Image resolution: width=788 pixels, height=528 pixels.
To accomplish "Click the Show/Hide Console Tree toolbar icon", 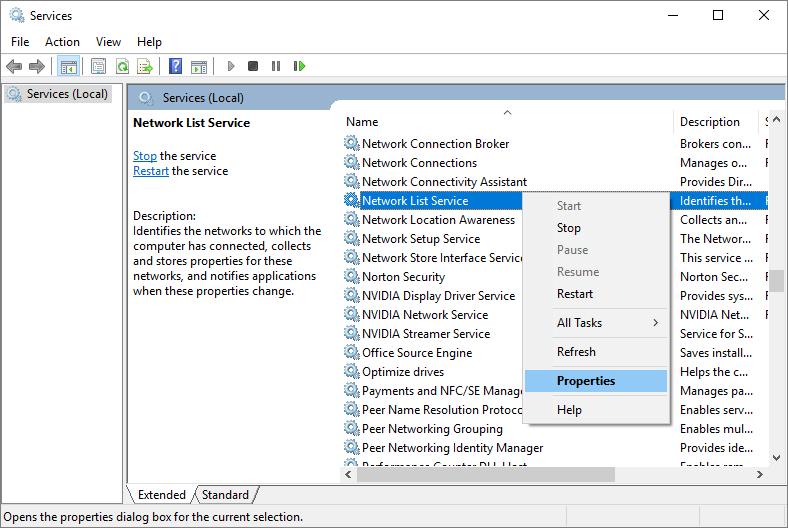I will (x=68, y=66).
